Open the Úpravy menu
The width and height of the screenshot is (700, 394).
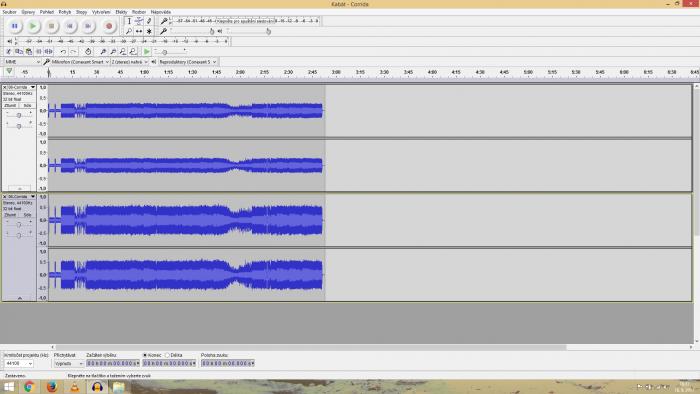(x=28, y=12)
